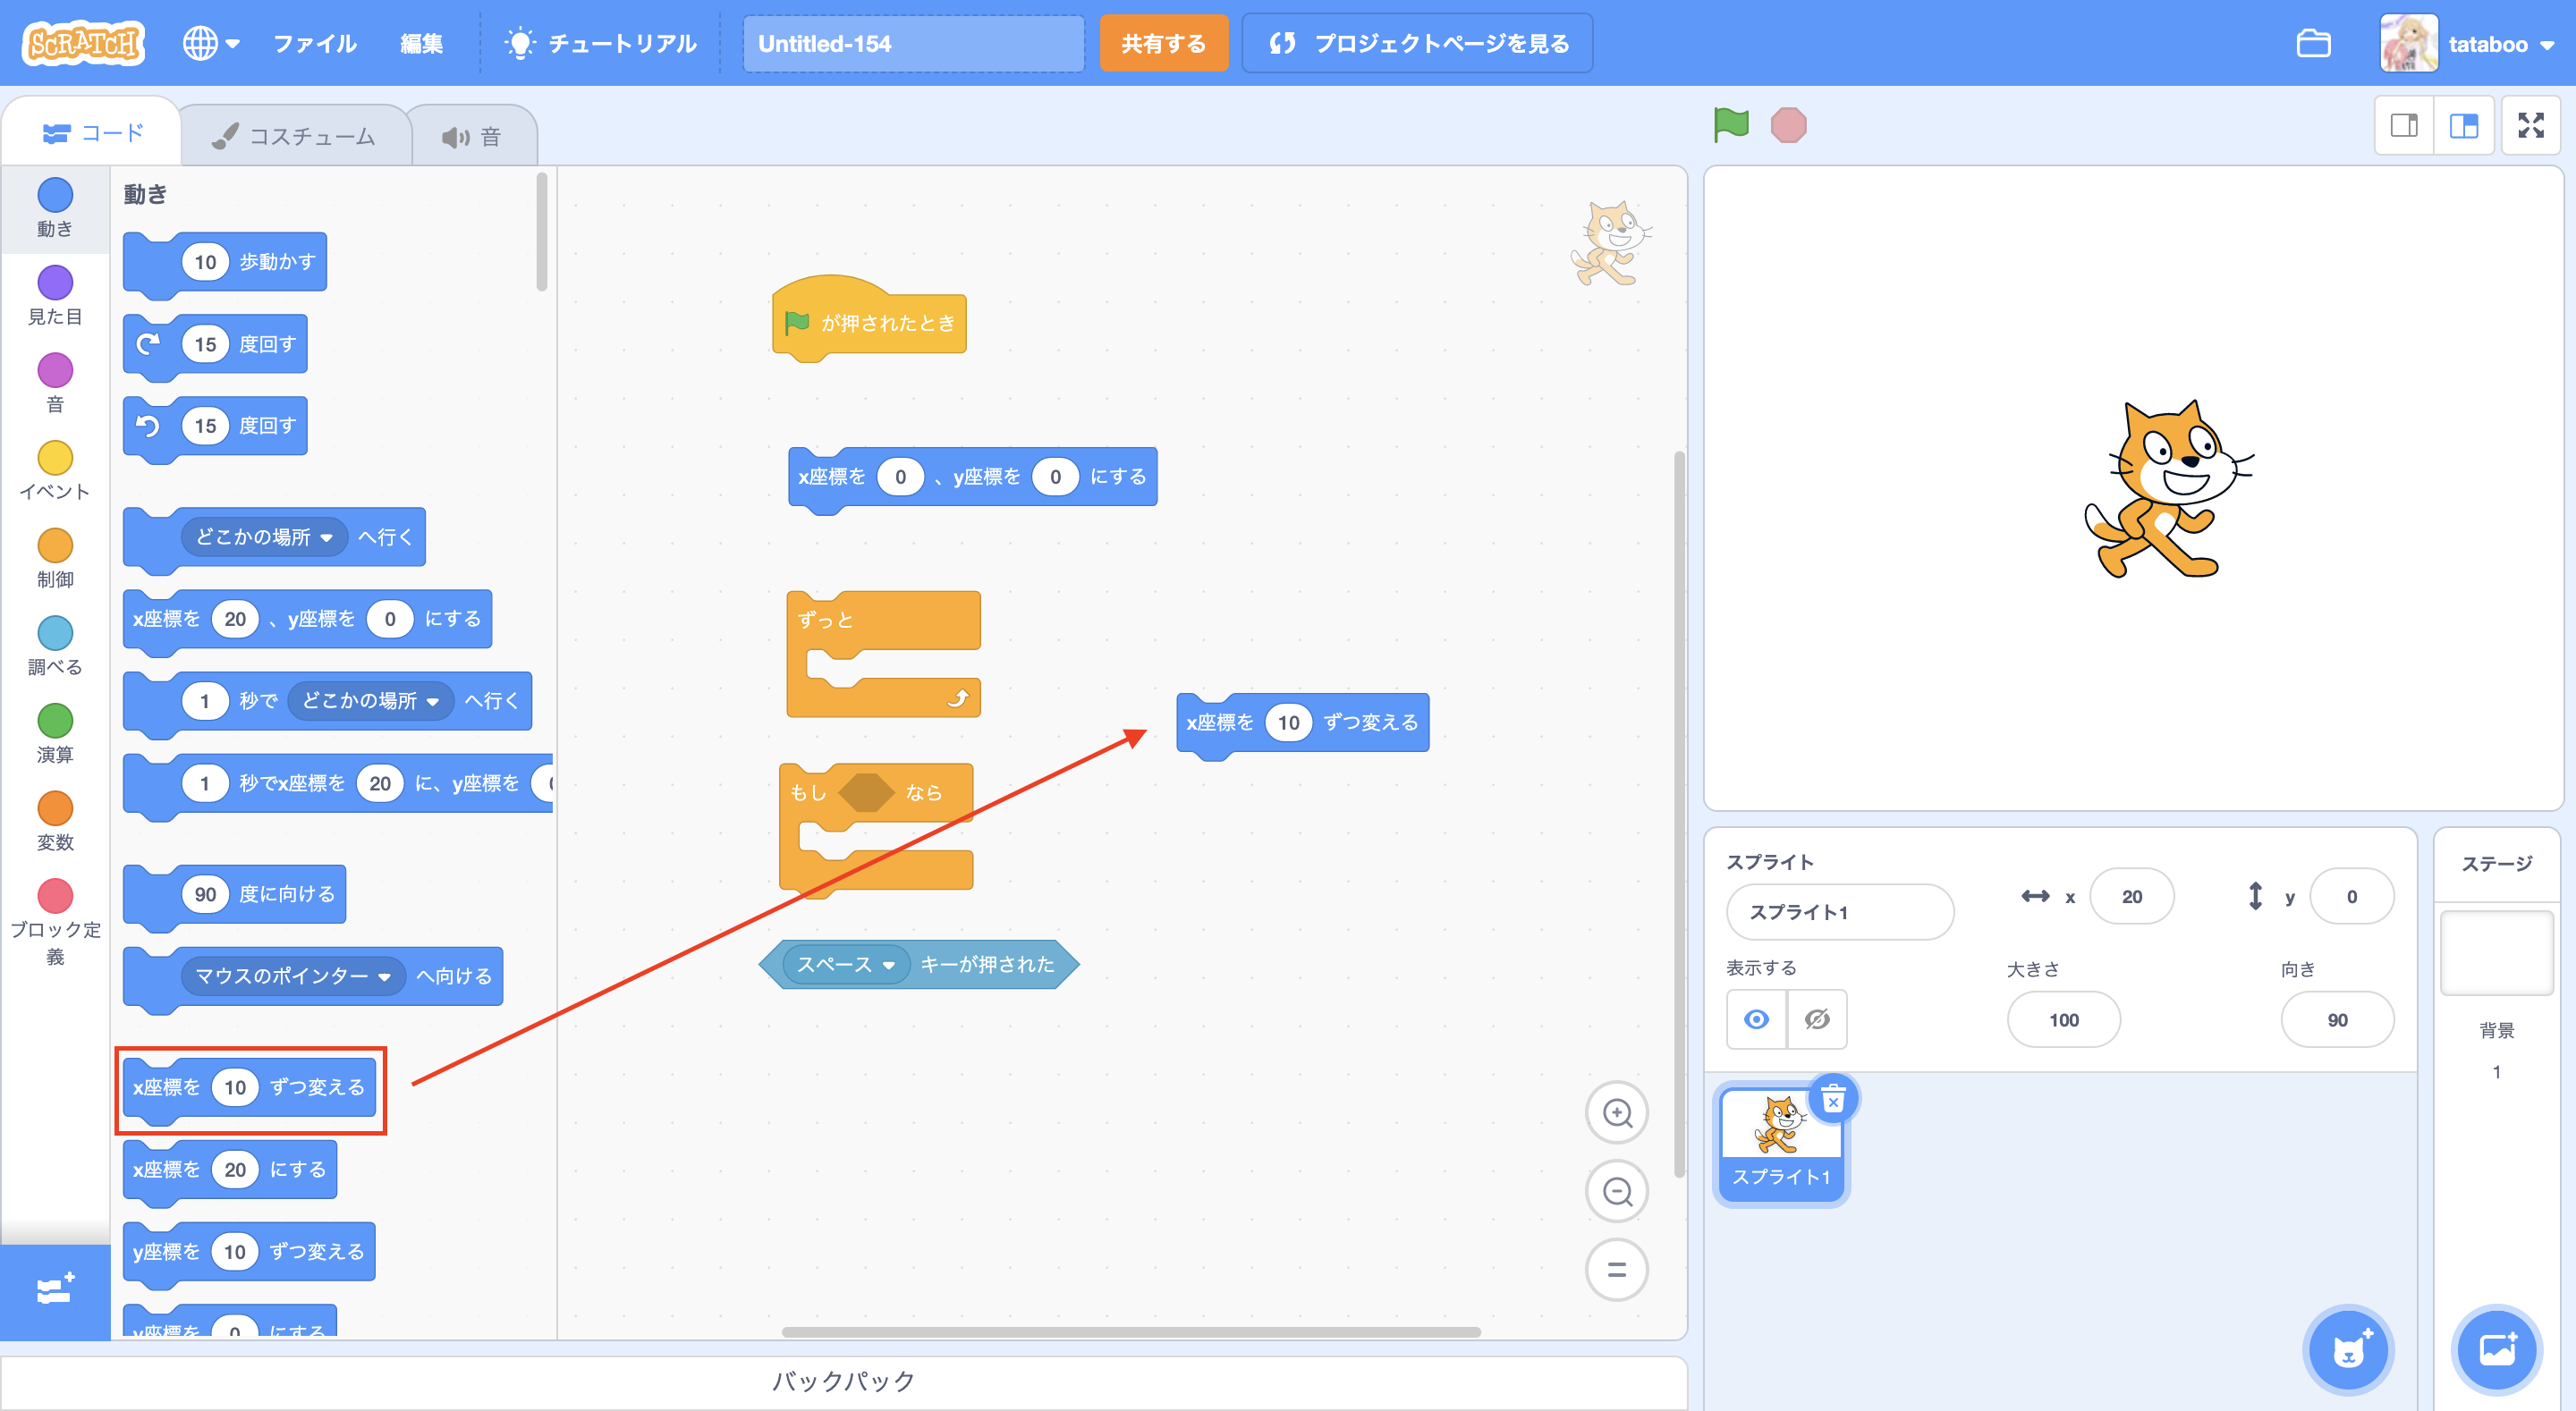The image size is (2576, 1411).
Task: Delete スプライト1 with trash icon
Action: 1833,1100
